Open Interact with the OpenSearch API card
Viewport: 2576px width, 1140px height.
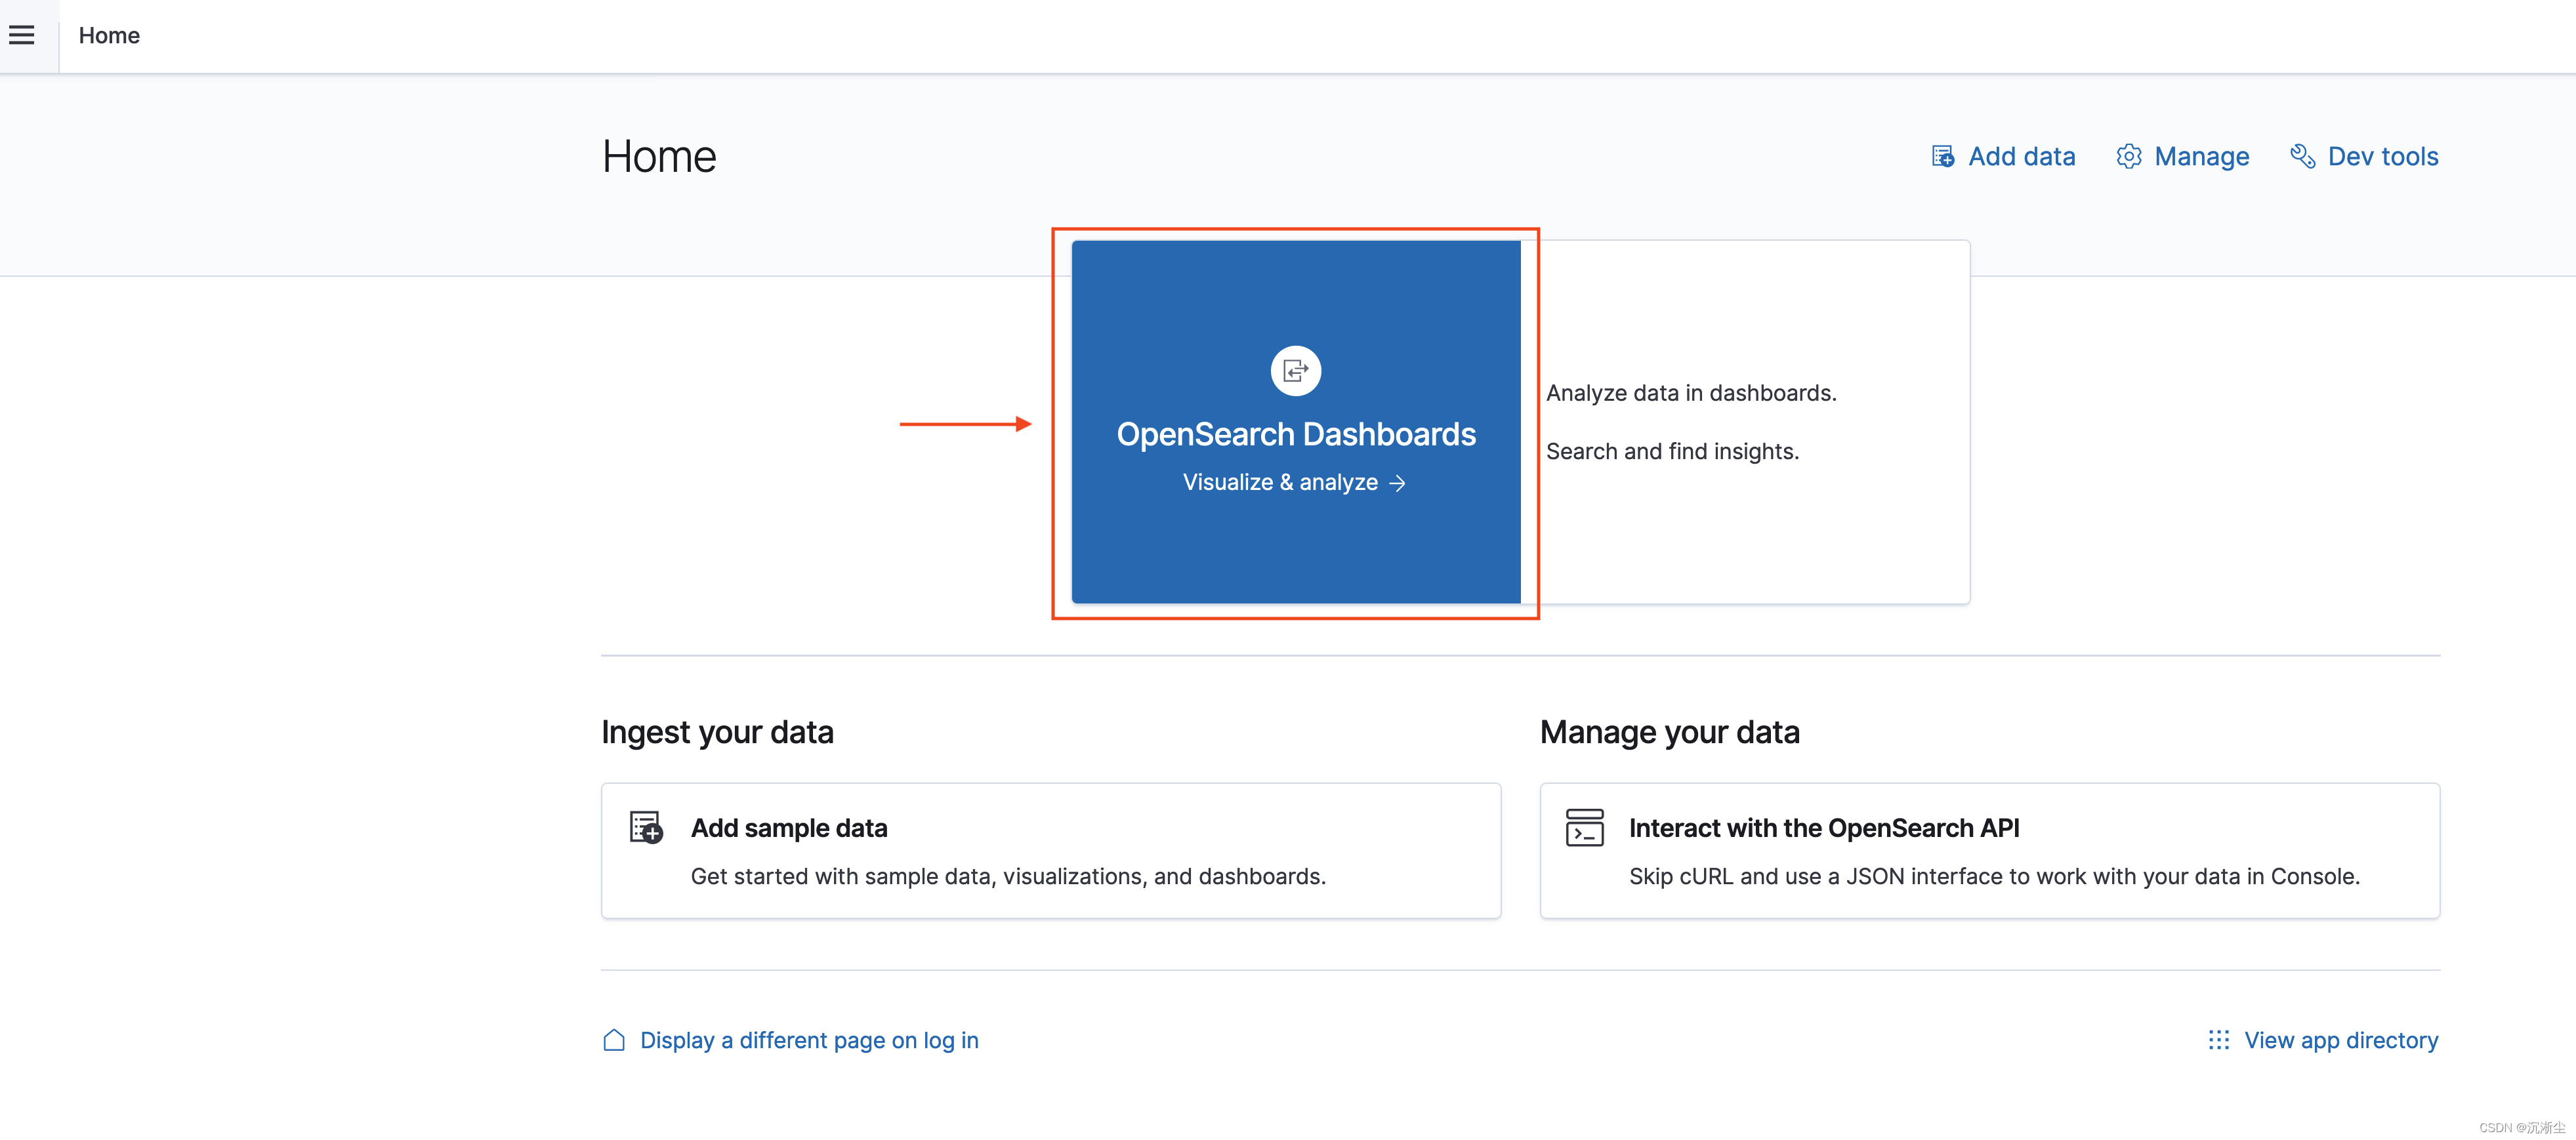1823,828
